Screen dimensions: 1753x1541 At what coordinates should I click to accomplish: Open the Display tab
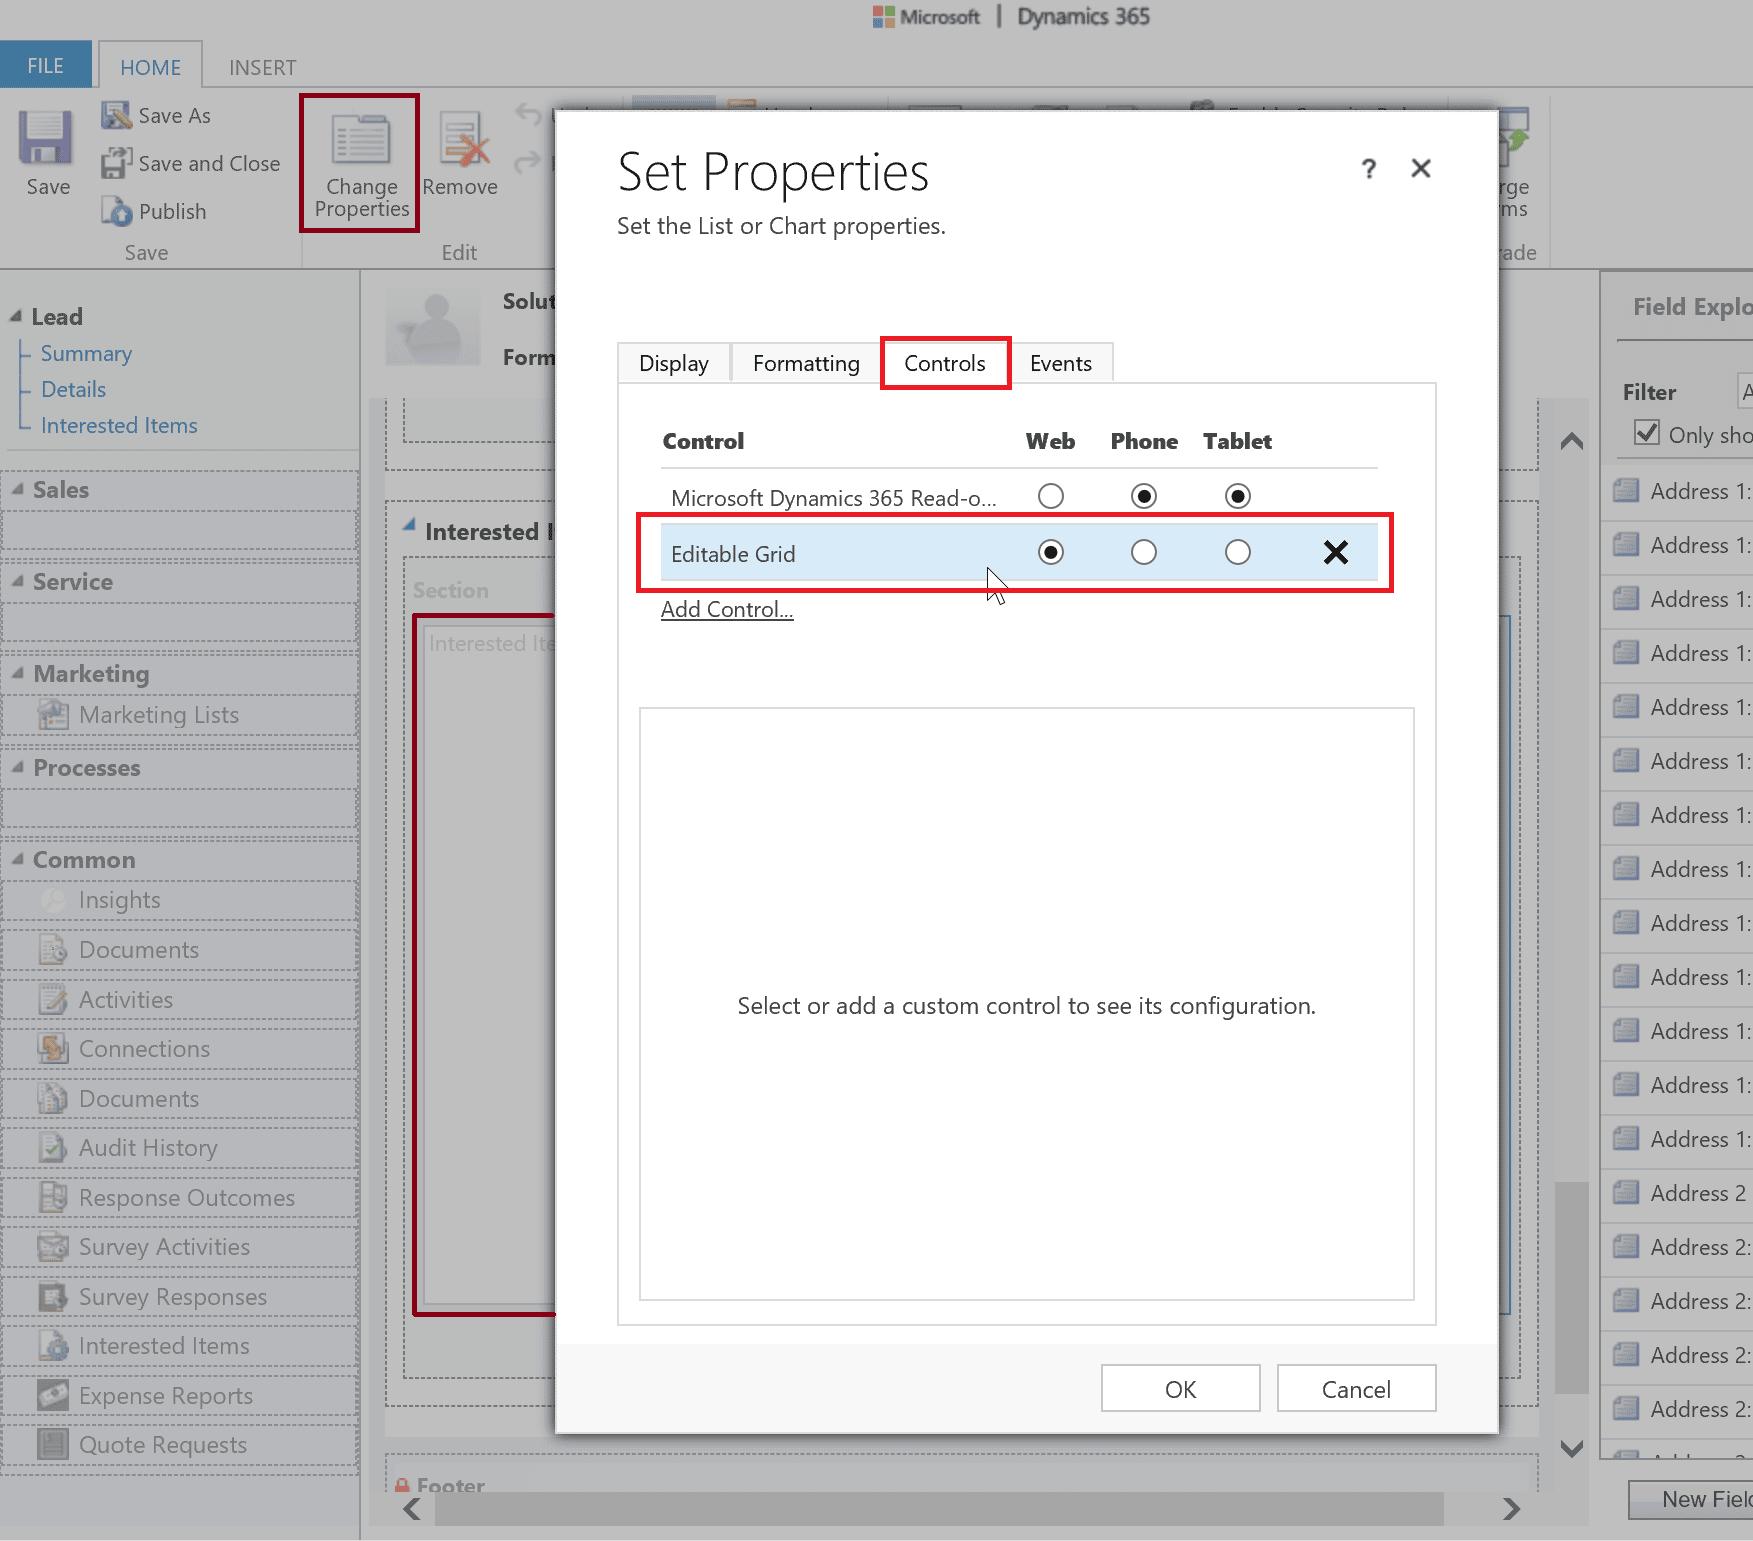pyautogui.click(x=674, y=363)
